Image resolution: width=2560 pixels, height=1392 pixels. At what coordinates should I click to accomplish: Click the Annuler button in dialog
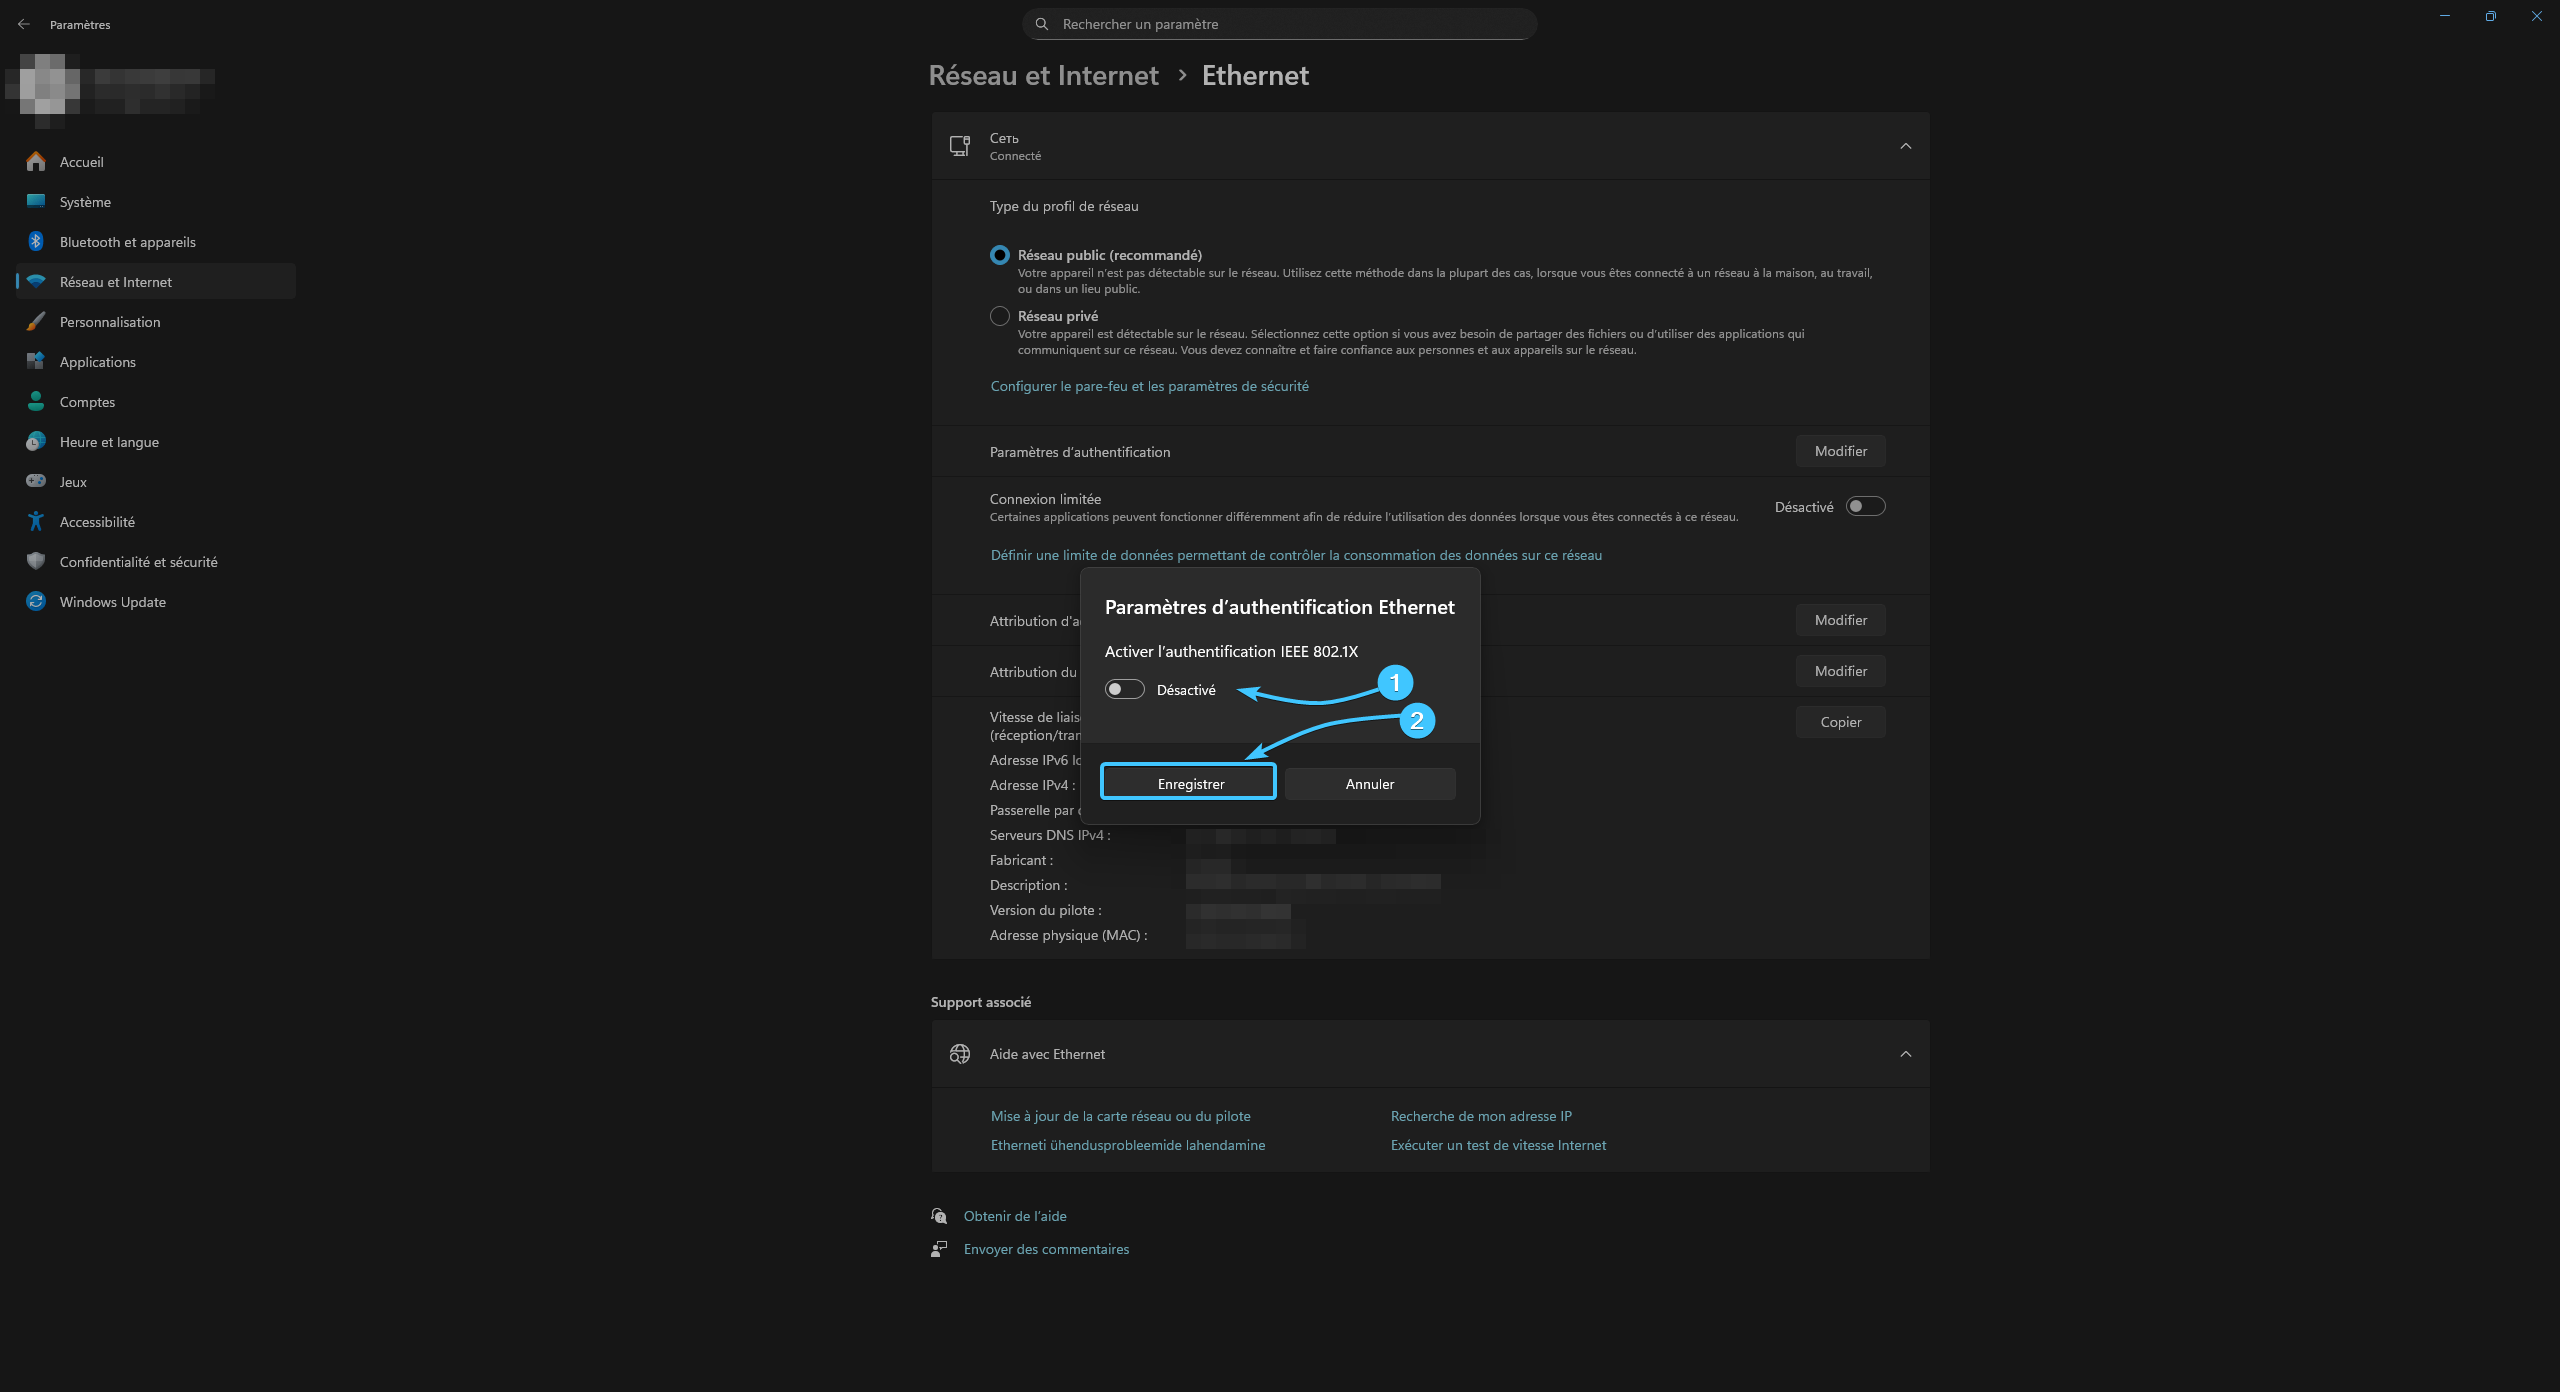1369,783
